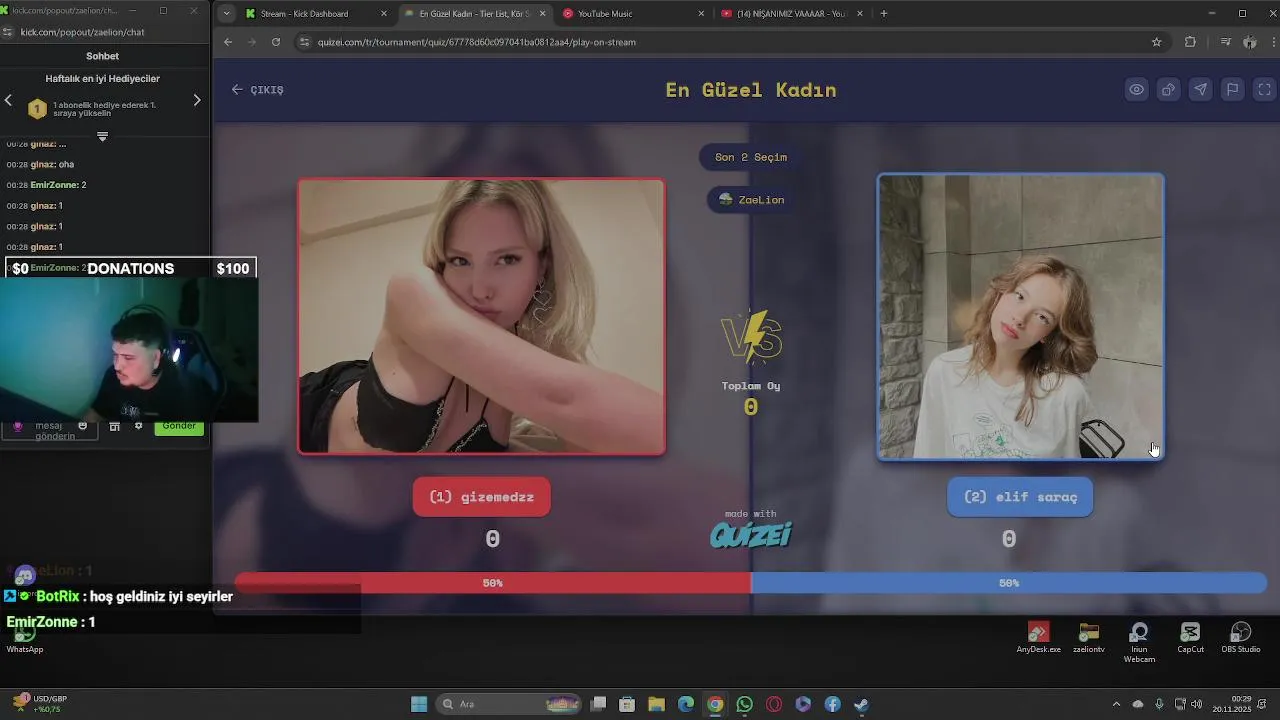Click the ZaeLion user pill

tap(751, 200)
